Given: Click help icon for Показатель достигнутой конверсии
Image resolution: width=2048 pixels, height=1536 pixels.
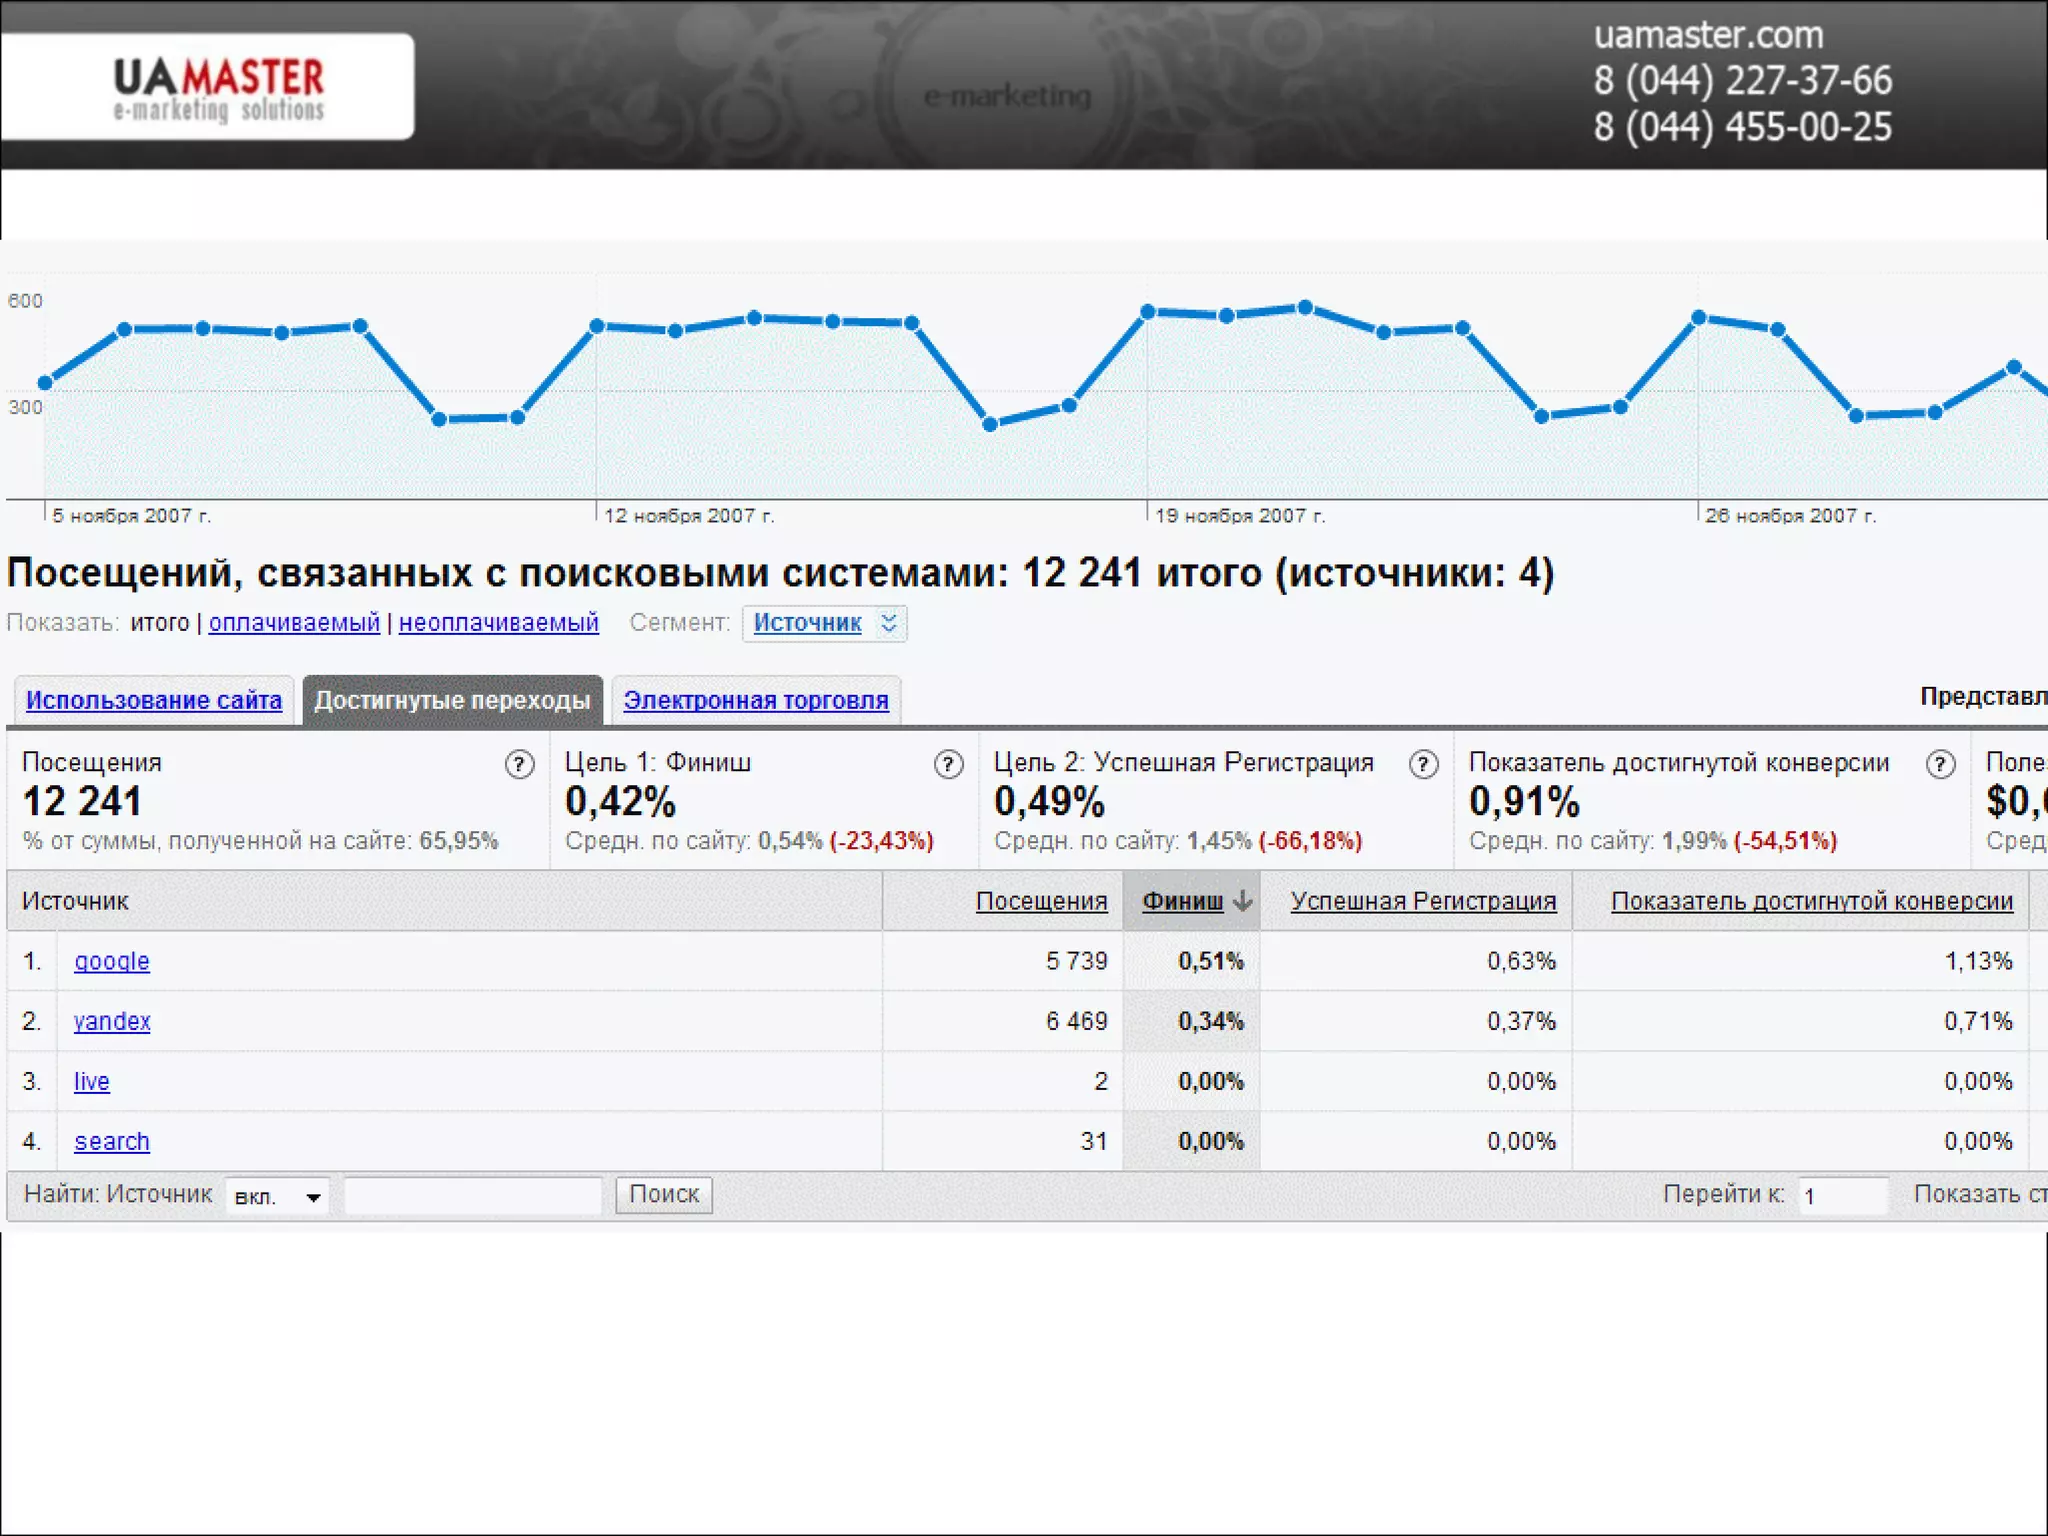Looking at the screenshot, I should coord(1940,765).
